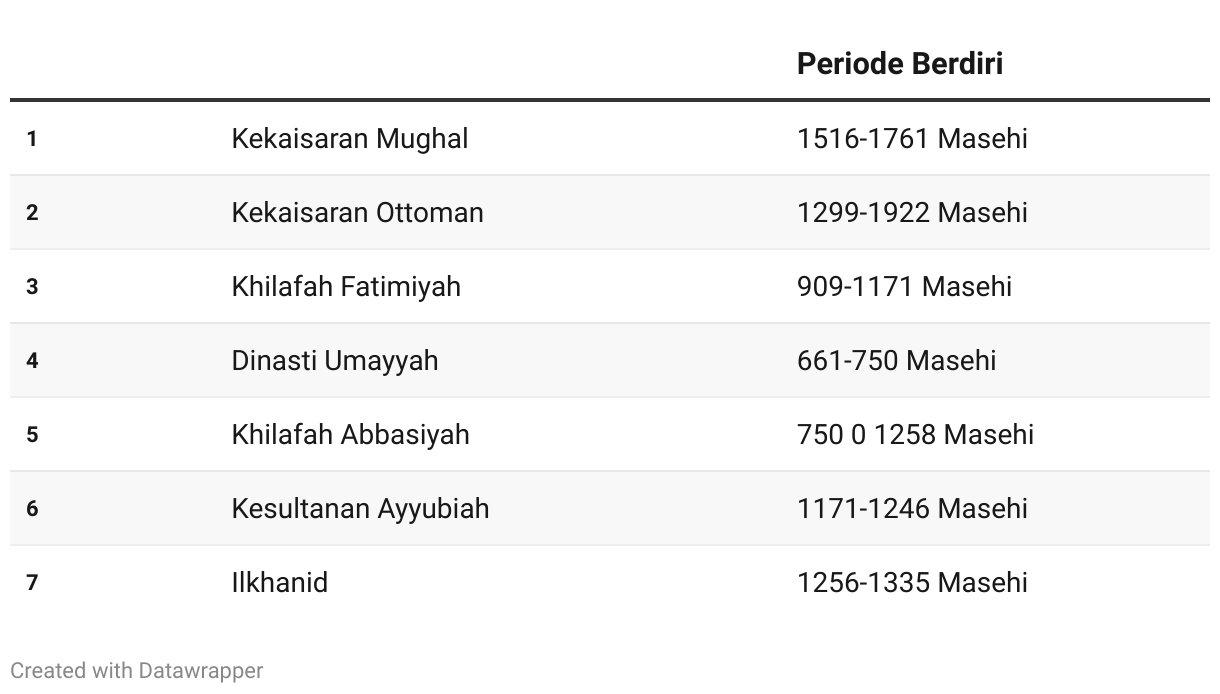Select the Kekaisaran Mughal cell
Viewport: 1220px width, 694px height.
coord(350,138)
